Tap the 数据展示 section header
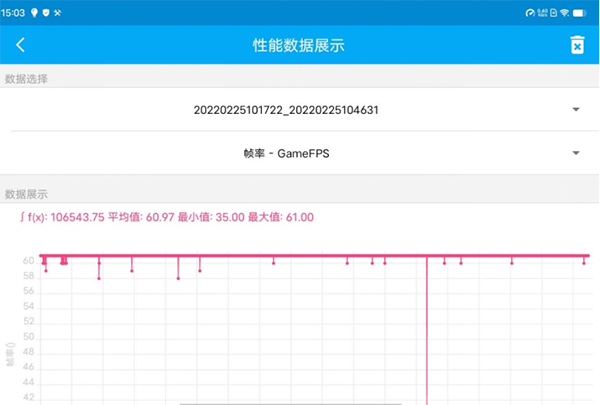 point(26,194)
